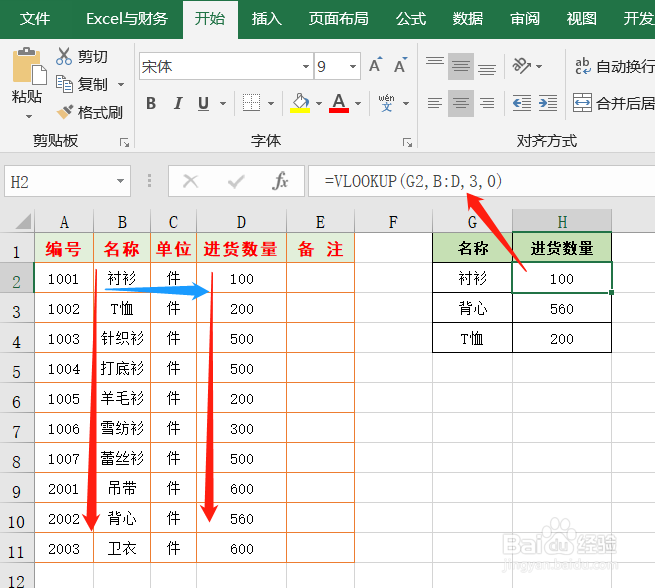This screenshot has width=655, height=588.
Task: Open the 文件 (File) tab
Action: pyautogui.click(x=35, y=18)
